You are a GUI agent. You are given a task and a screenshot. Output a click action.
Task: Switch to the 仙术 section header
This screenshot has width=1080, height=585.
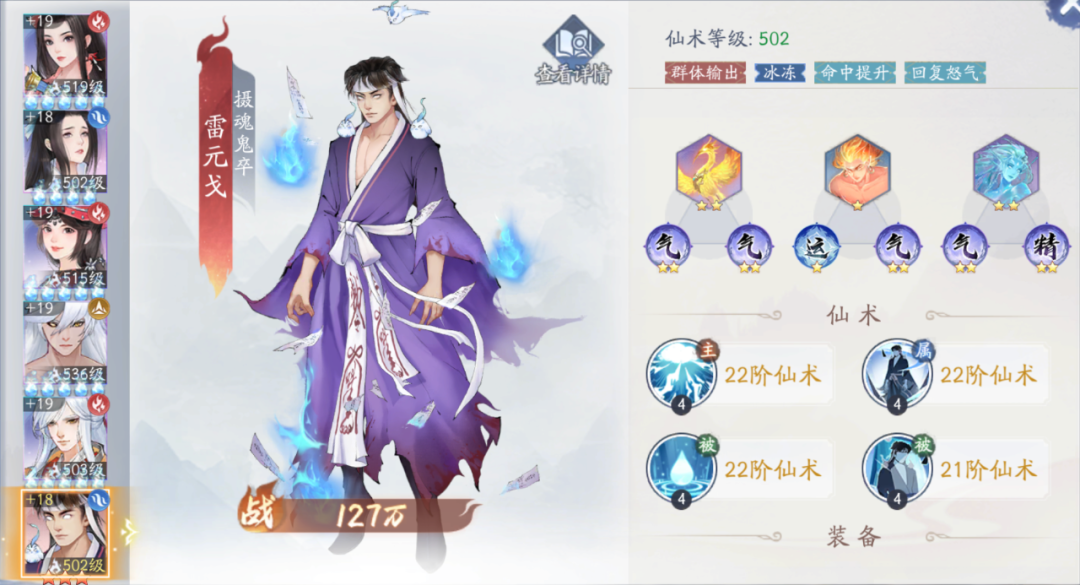coord(854,316)
